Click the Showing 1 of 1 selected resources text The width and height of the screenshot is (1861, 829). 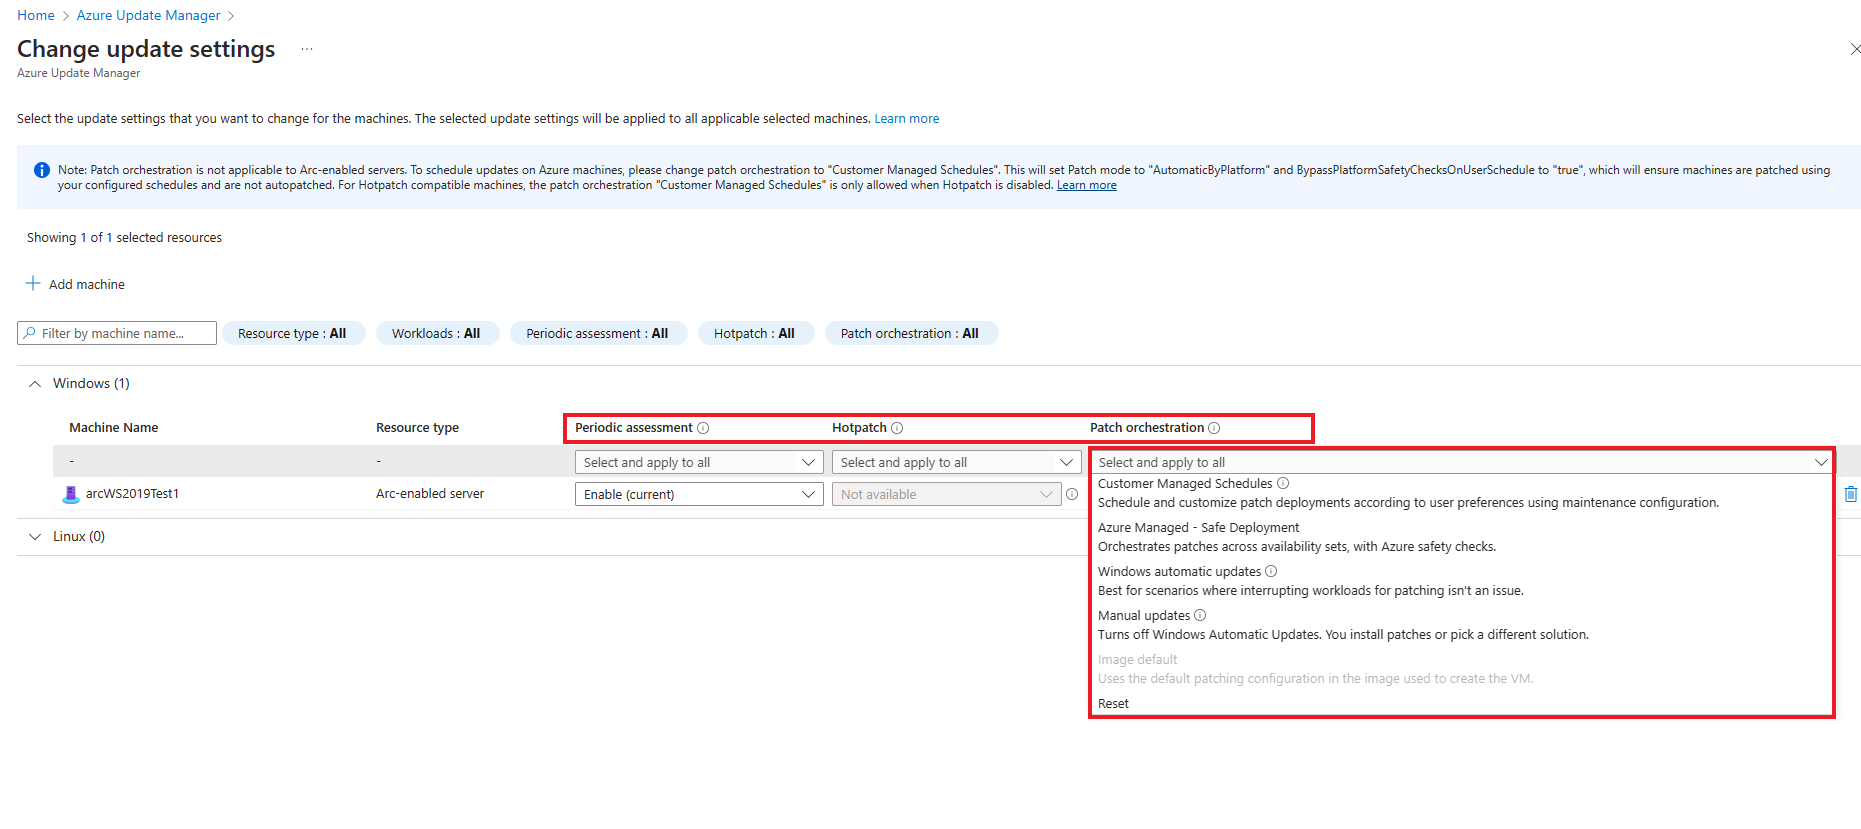[x=124, y=237]
